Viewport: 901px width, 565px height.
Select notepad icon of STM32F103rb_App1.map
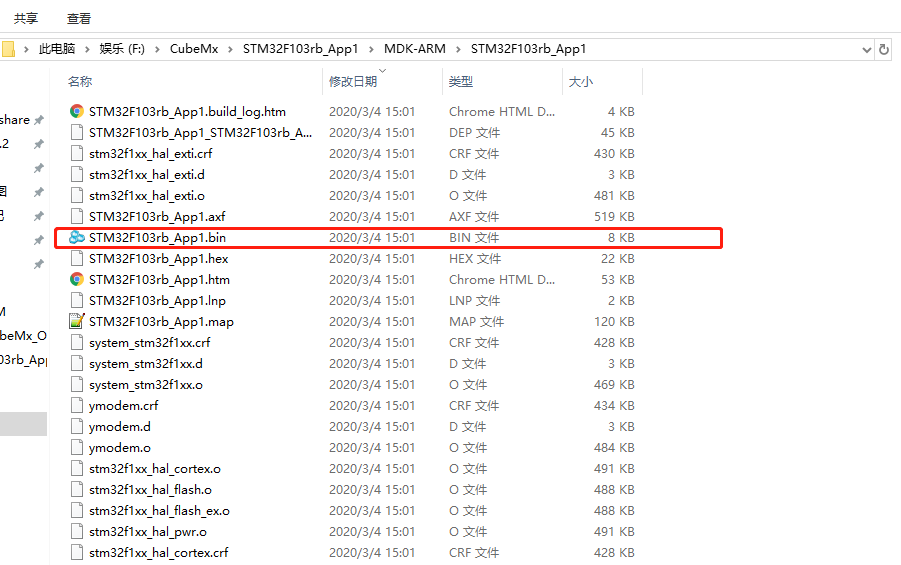click(76, 321)
